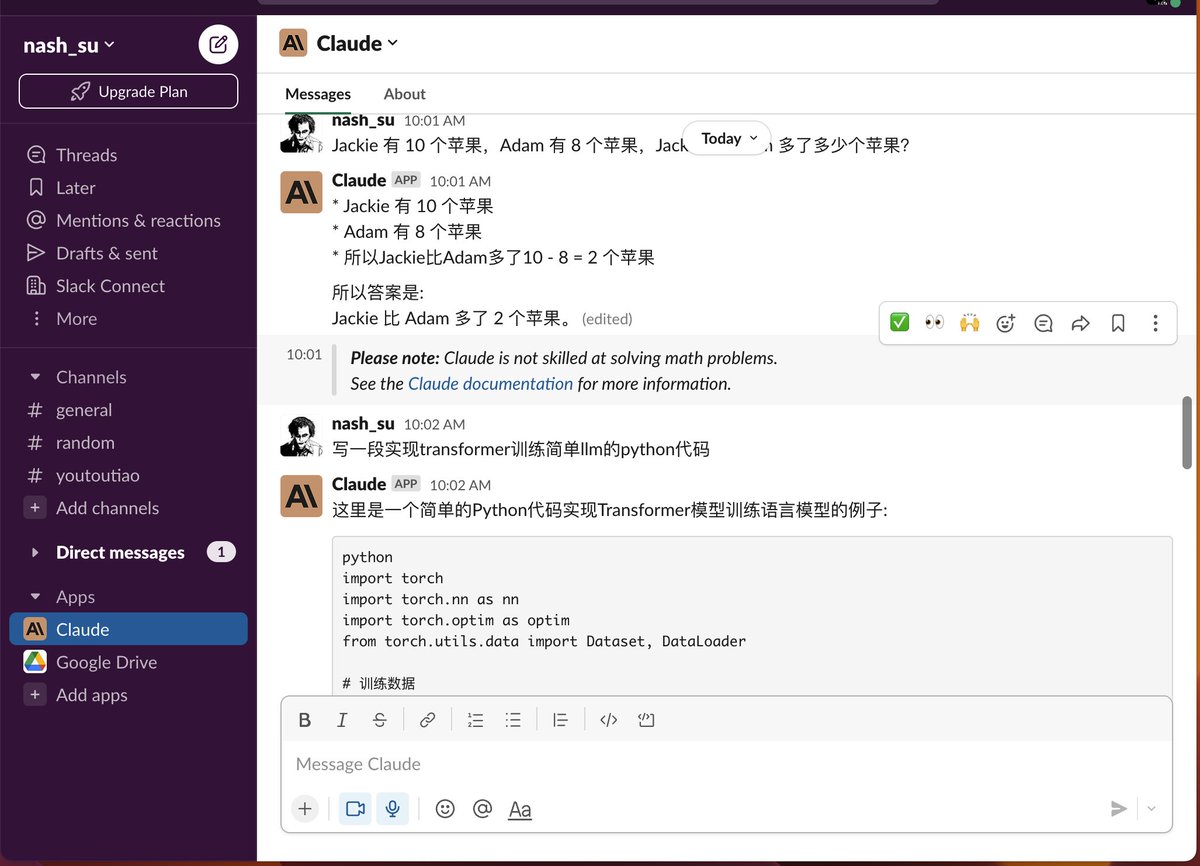The height and width of the screenshot is (866, 1200).
Task: Select the Claude app in sidebar
Action: (128, 629)
